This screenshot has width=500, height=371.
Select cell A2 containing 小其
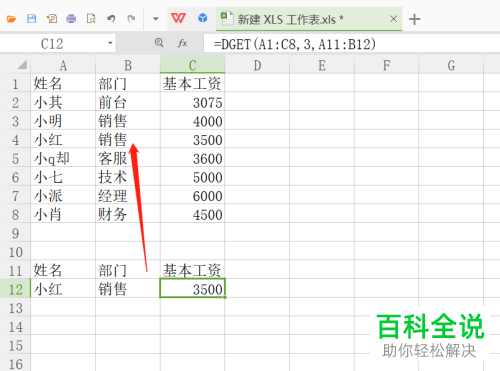coord(63,102)
